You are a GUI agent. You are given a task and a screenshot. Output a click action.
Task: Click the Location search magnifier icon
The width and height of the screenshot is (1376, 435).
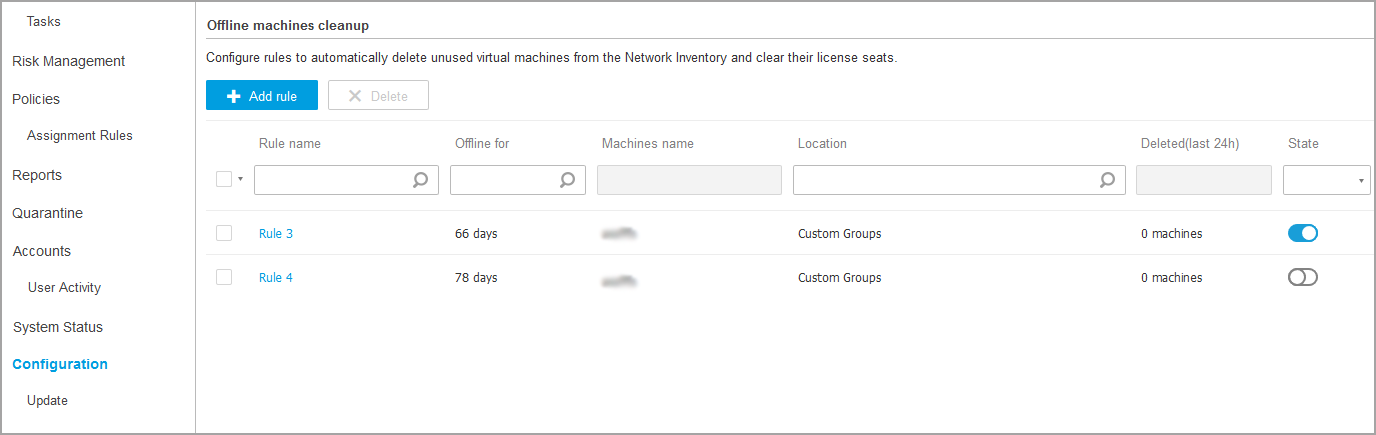click(x=1107, y=180)
